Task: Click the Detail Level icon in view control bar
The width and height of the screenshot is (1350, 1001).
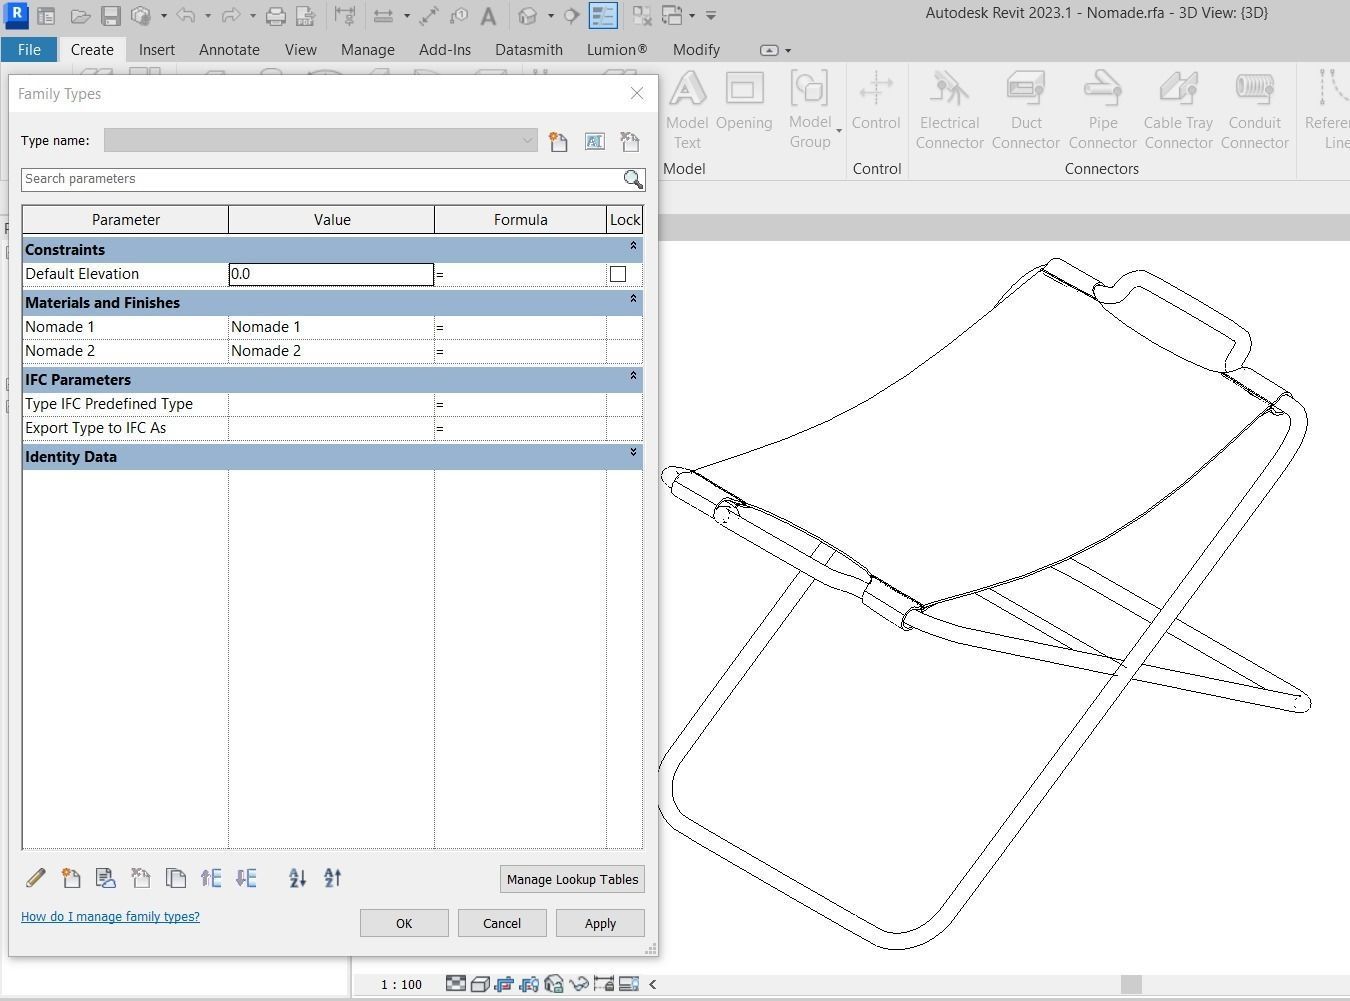Action: coord(455,984)
